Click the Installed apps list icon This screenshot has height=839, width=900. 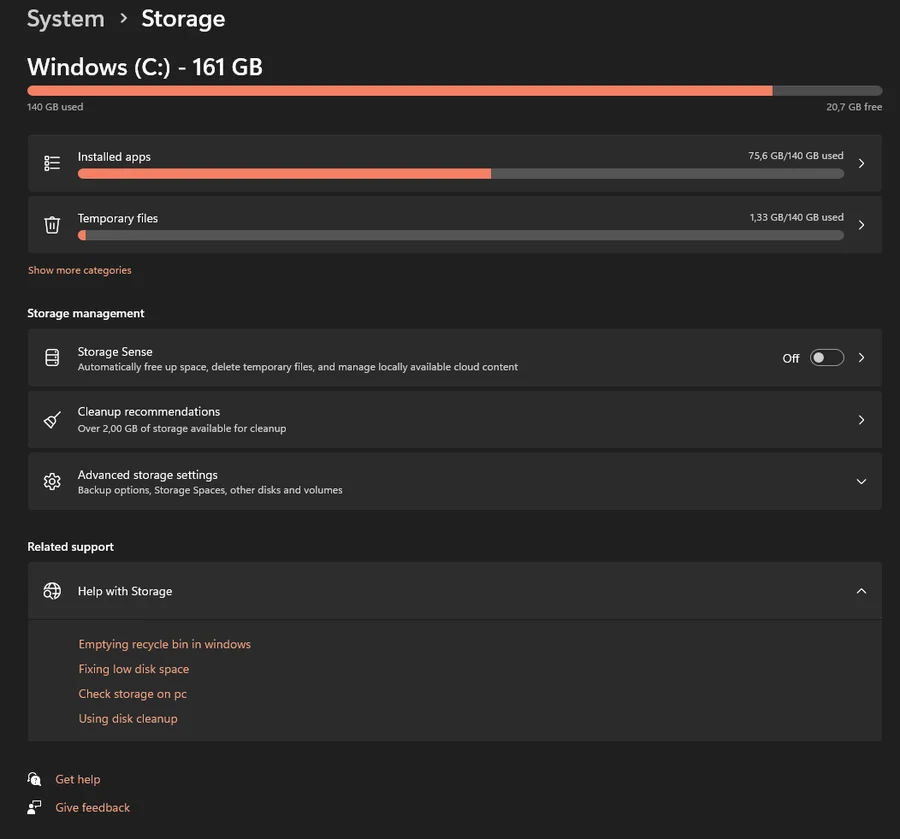pyautogui.click(x=52, y=164)
